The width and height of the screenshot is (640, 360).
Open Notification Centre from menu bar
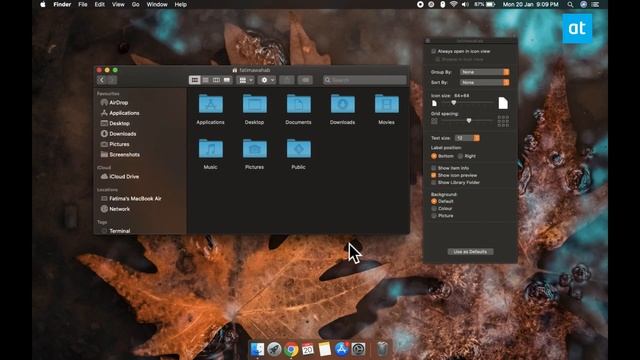596,4
